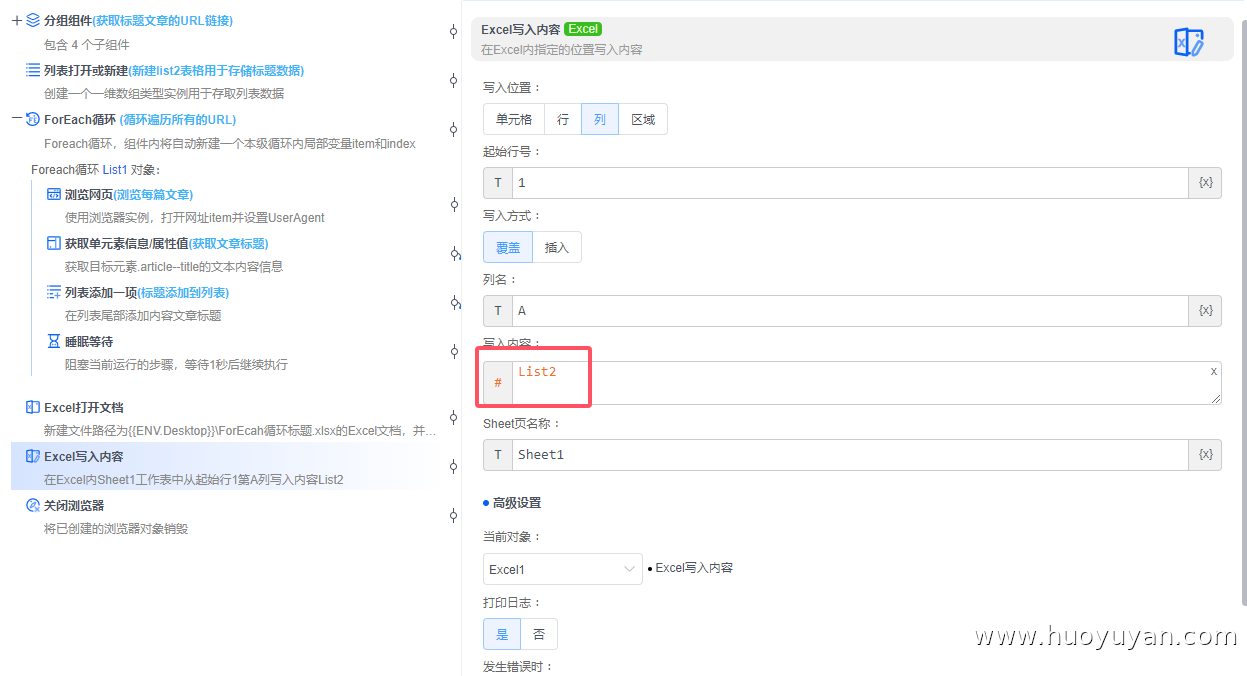The image size is (1247, 676).
Task: Click the 睡眠等待 hourglass icon
Action: (x=54, y=341)
